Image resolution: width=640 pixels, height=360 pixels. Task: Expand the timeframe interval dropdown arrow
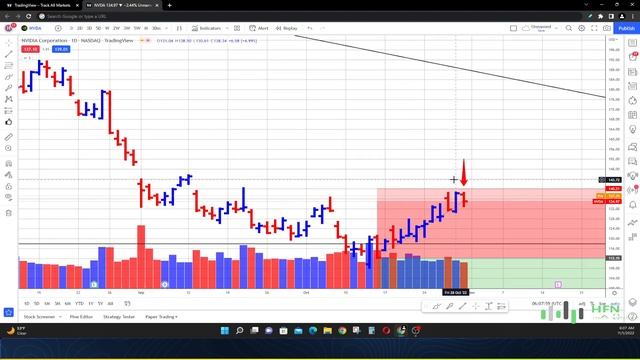166,28
